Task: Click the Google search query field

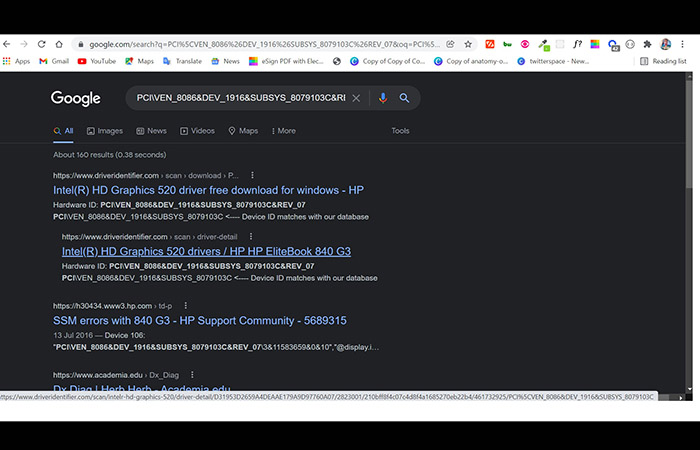Action: click(x=241, y=98)
